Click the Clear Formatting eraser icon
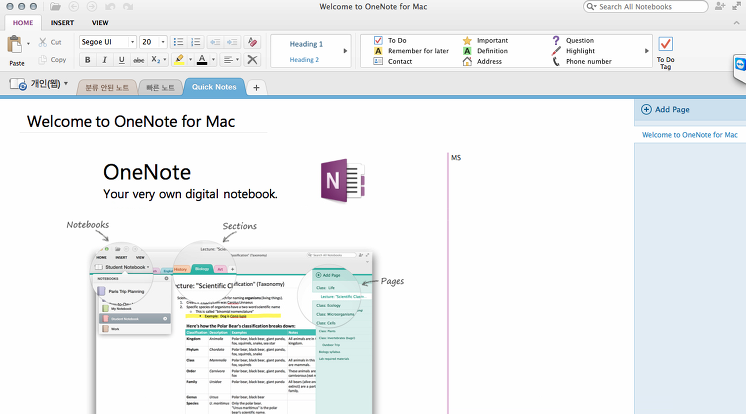746x414 pixels. tap(252, 42)
